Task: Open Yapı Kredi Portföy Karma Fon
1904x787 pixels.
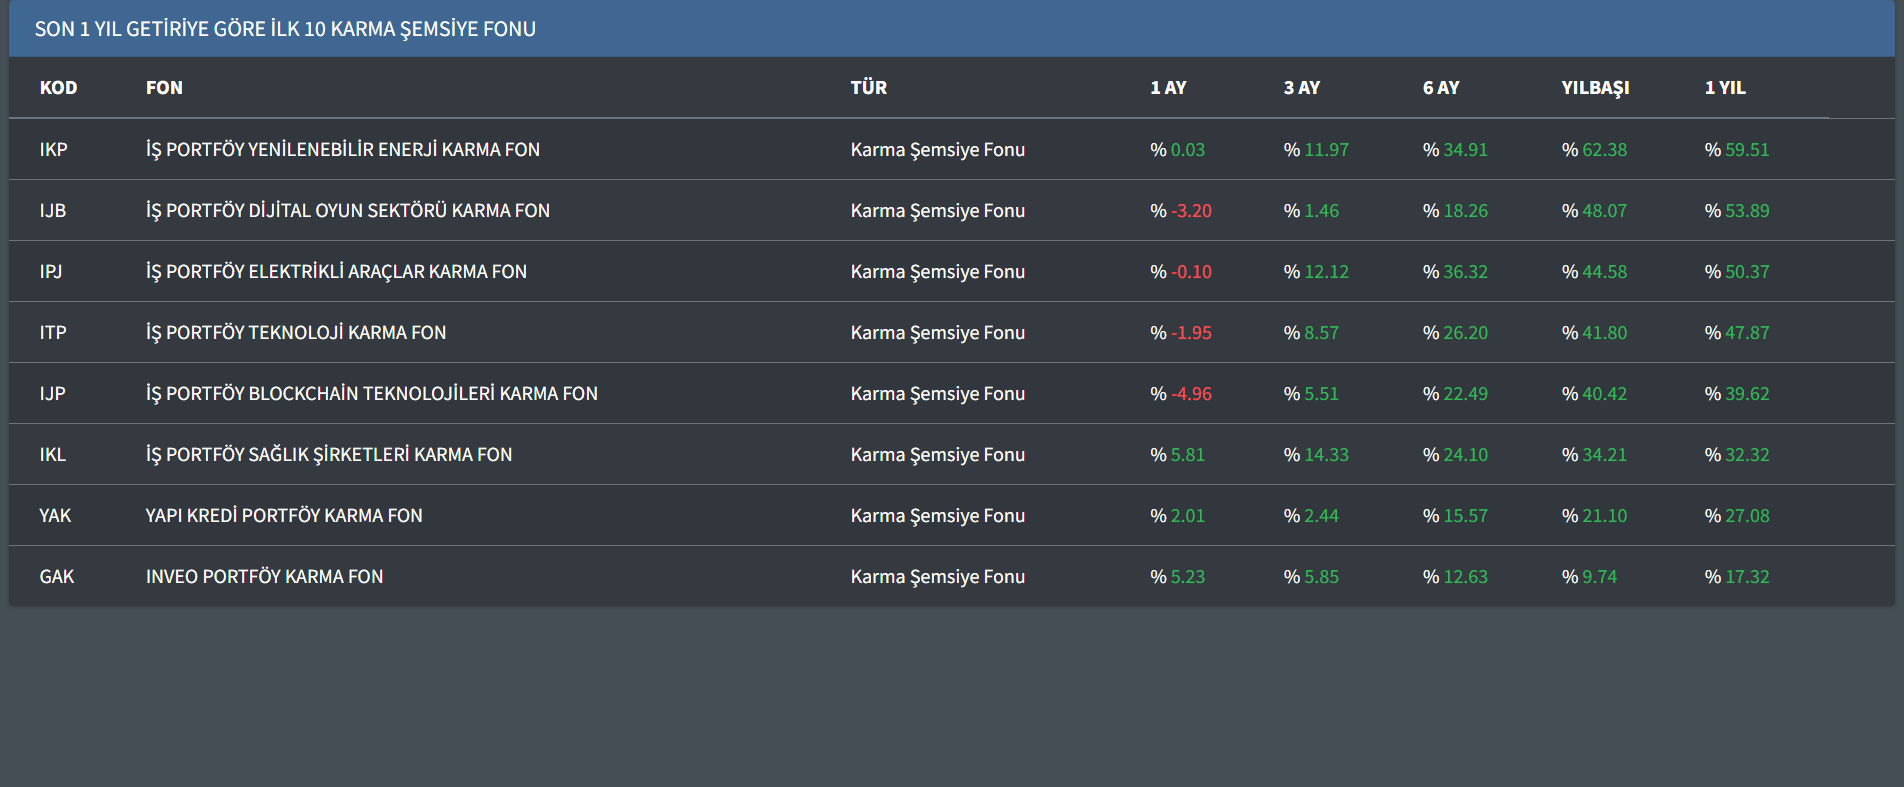Action: [284, 516]
